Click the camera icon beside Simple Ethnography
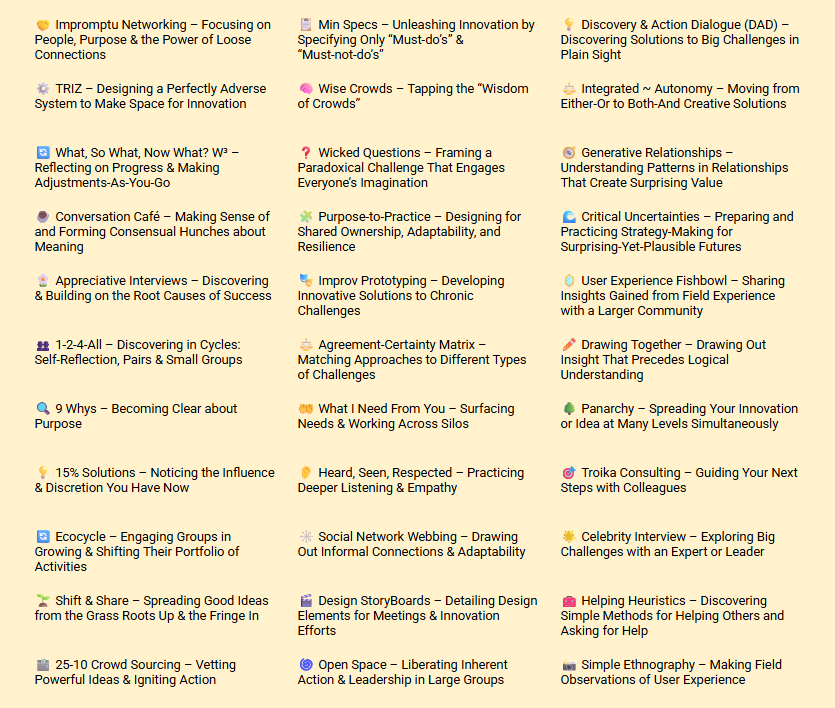Viewport: 835px width, 708px height. pos(569,665)
